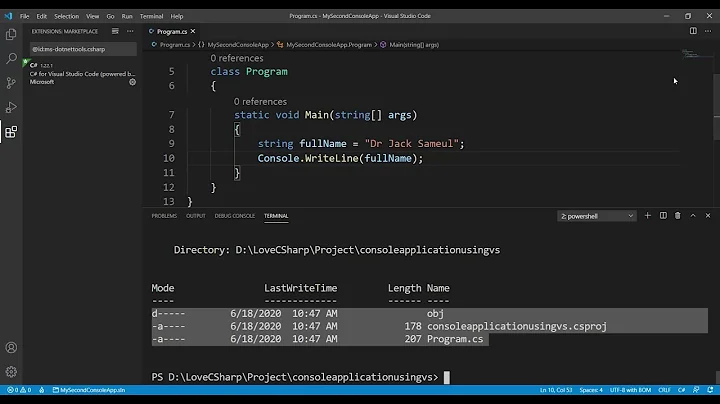Click MySecondConsoleApp.sln in status bar

coord(89,390)
